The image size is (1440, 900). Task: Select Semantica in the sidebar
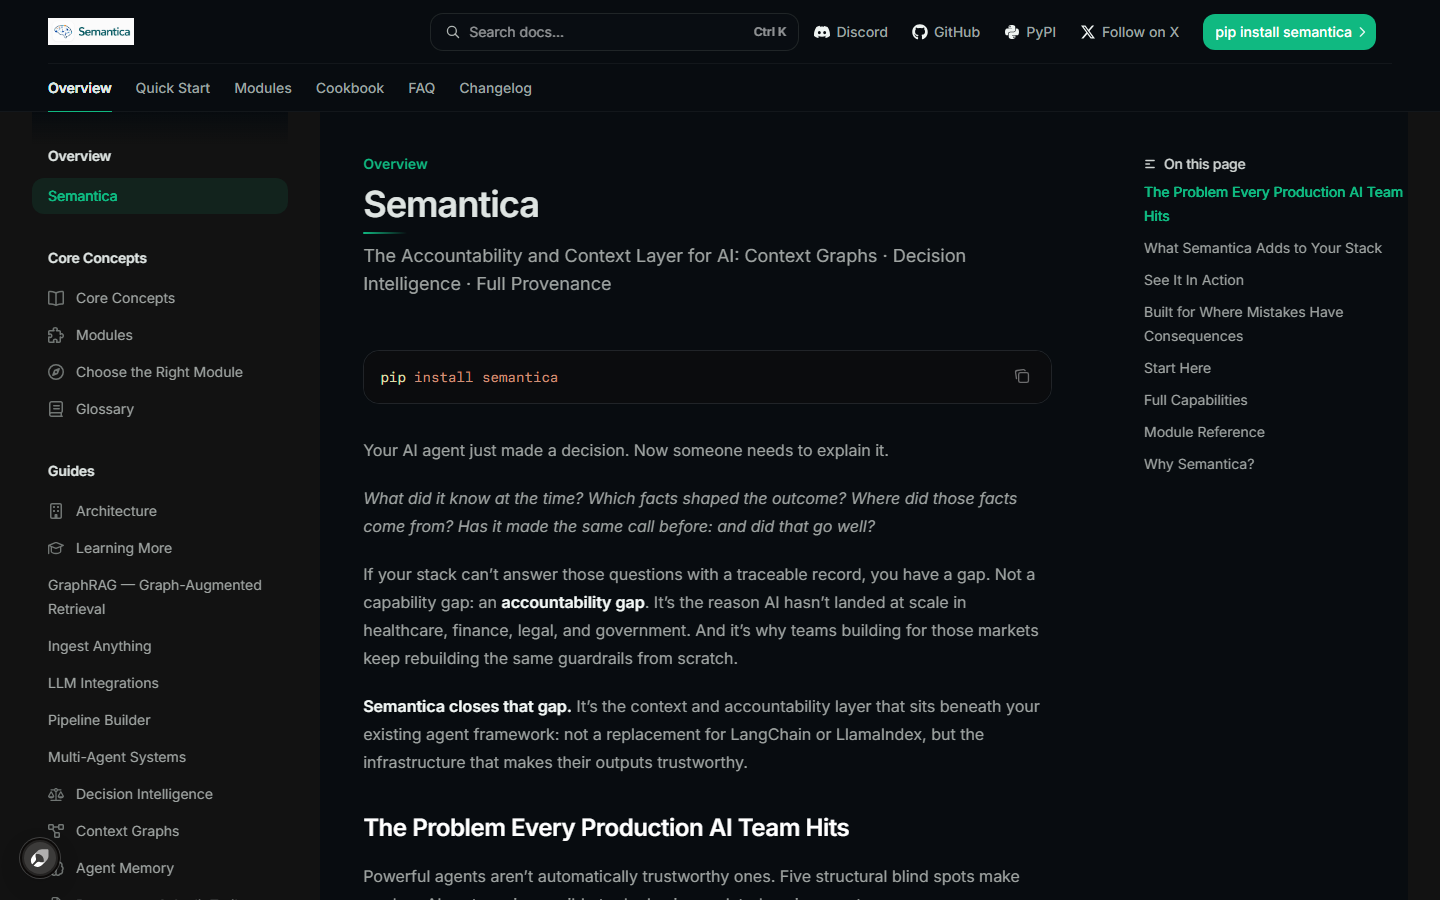click(x=160, y=196)
